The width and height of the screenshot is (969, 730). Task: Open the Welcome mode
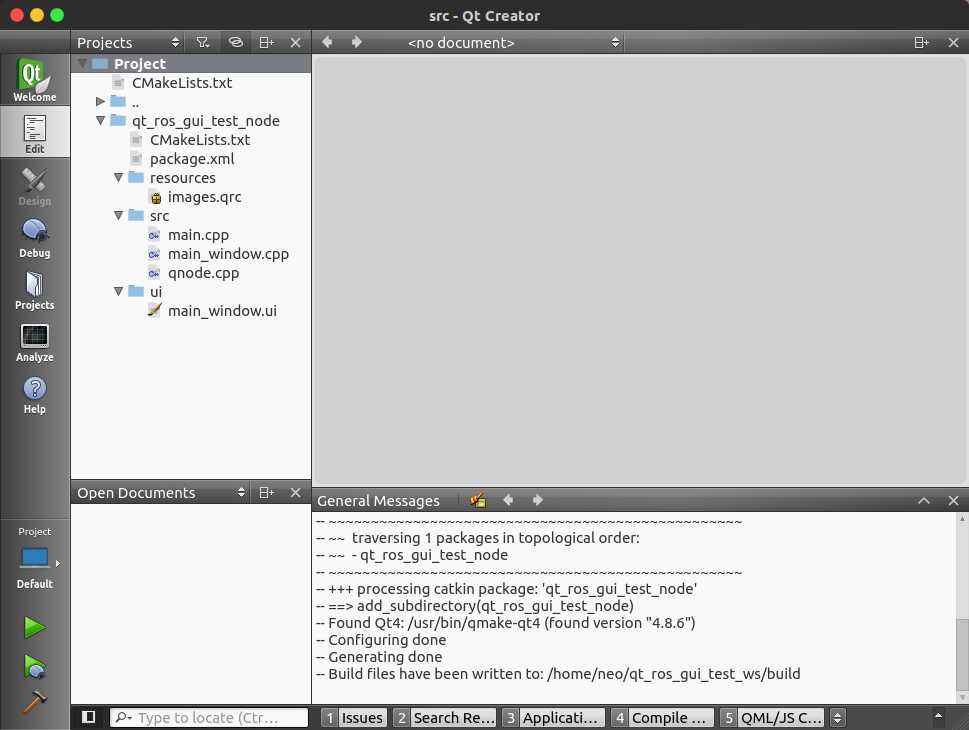[x=35, y=79]
